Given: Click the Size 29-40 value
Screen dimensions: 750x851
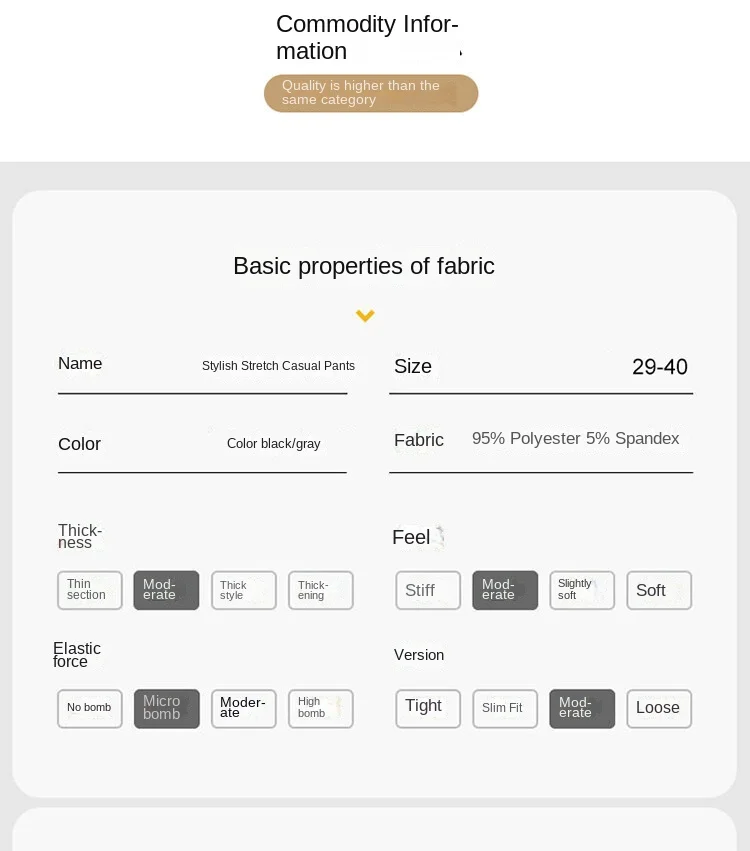Looking at the screenshot, I should [659, 367].
